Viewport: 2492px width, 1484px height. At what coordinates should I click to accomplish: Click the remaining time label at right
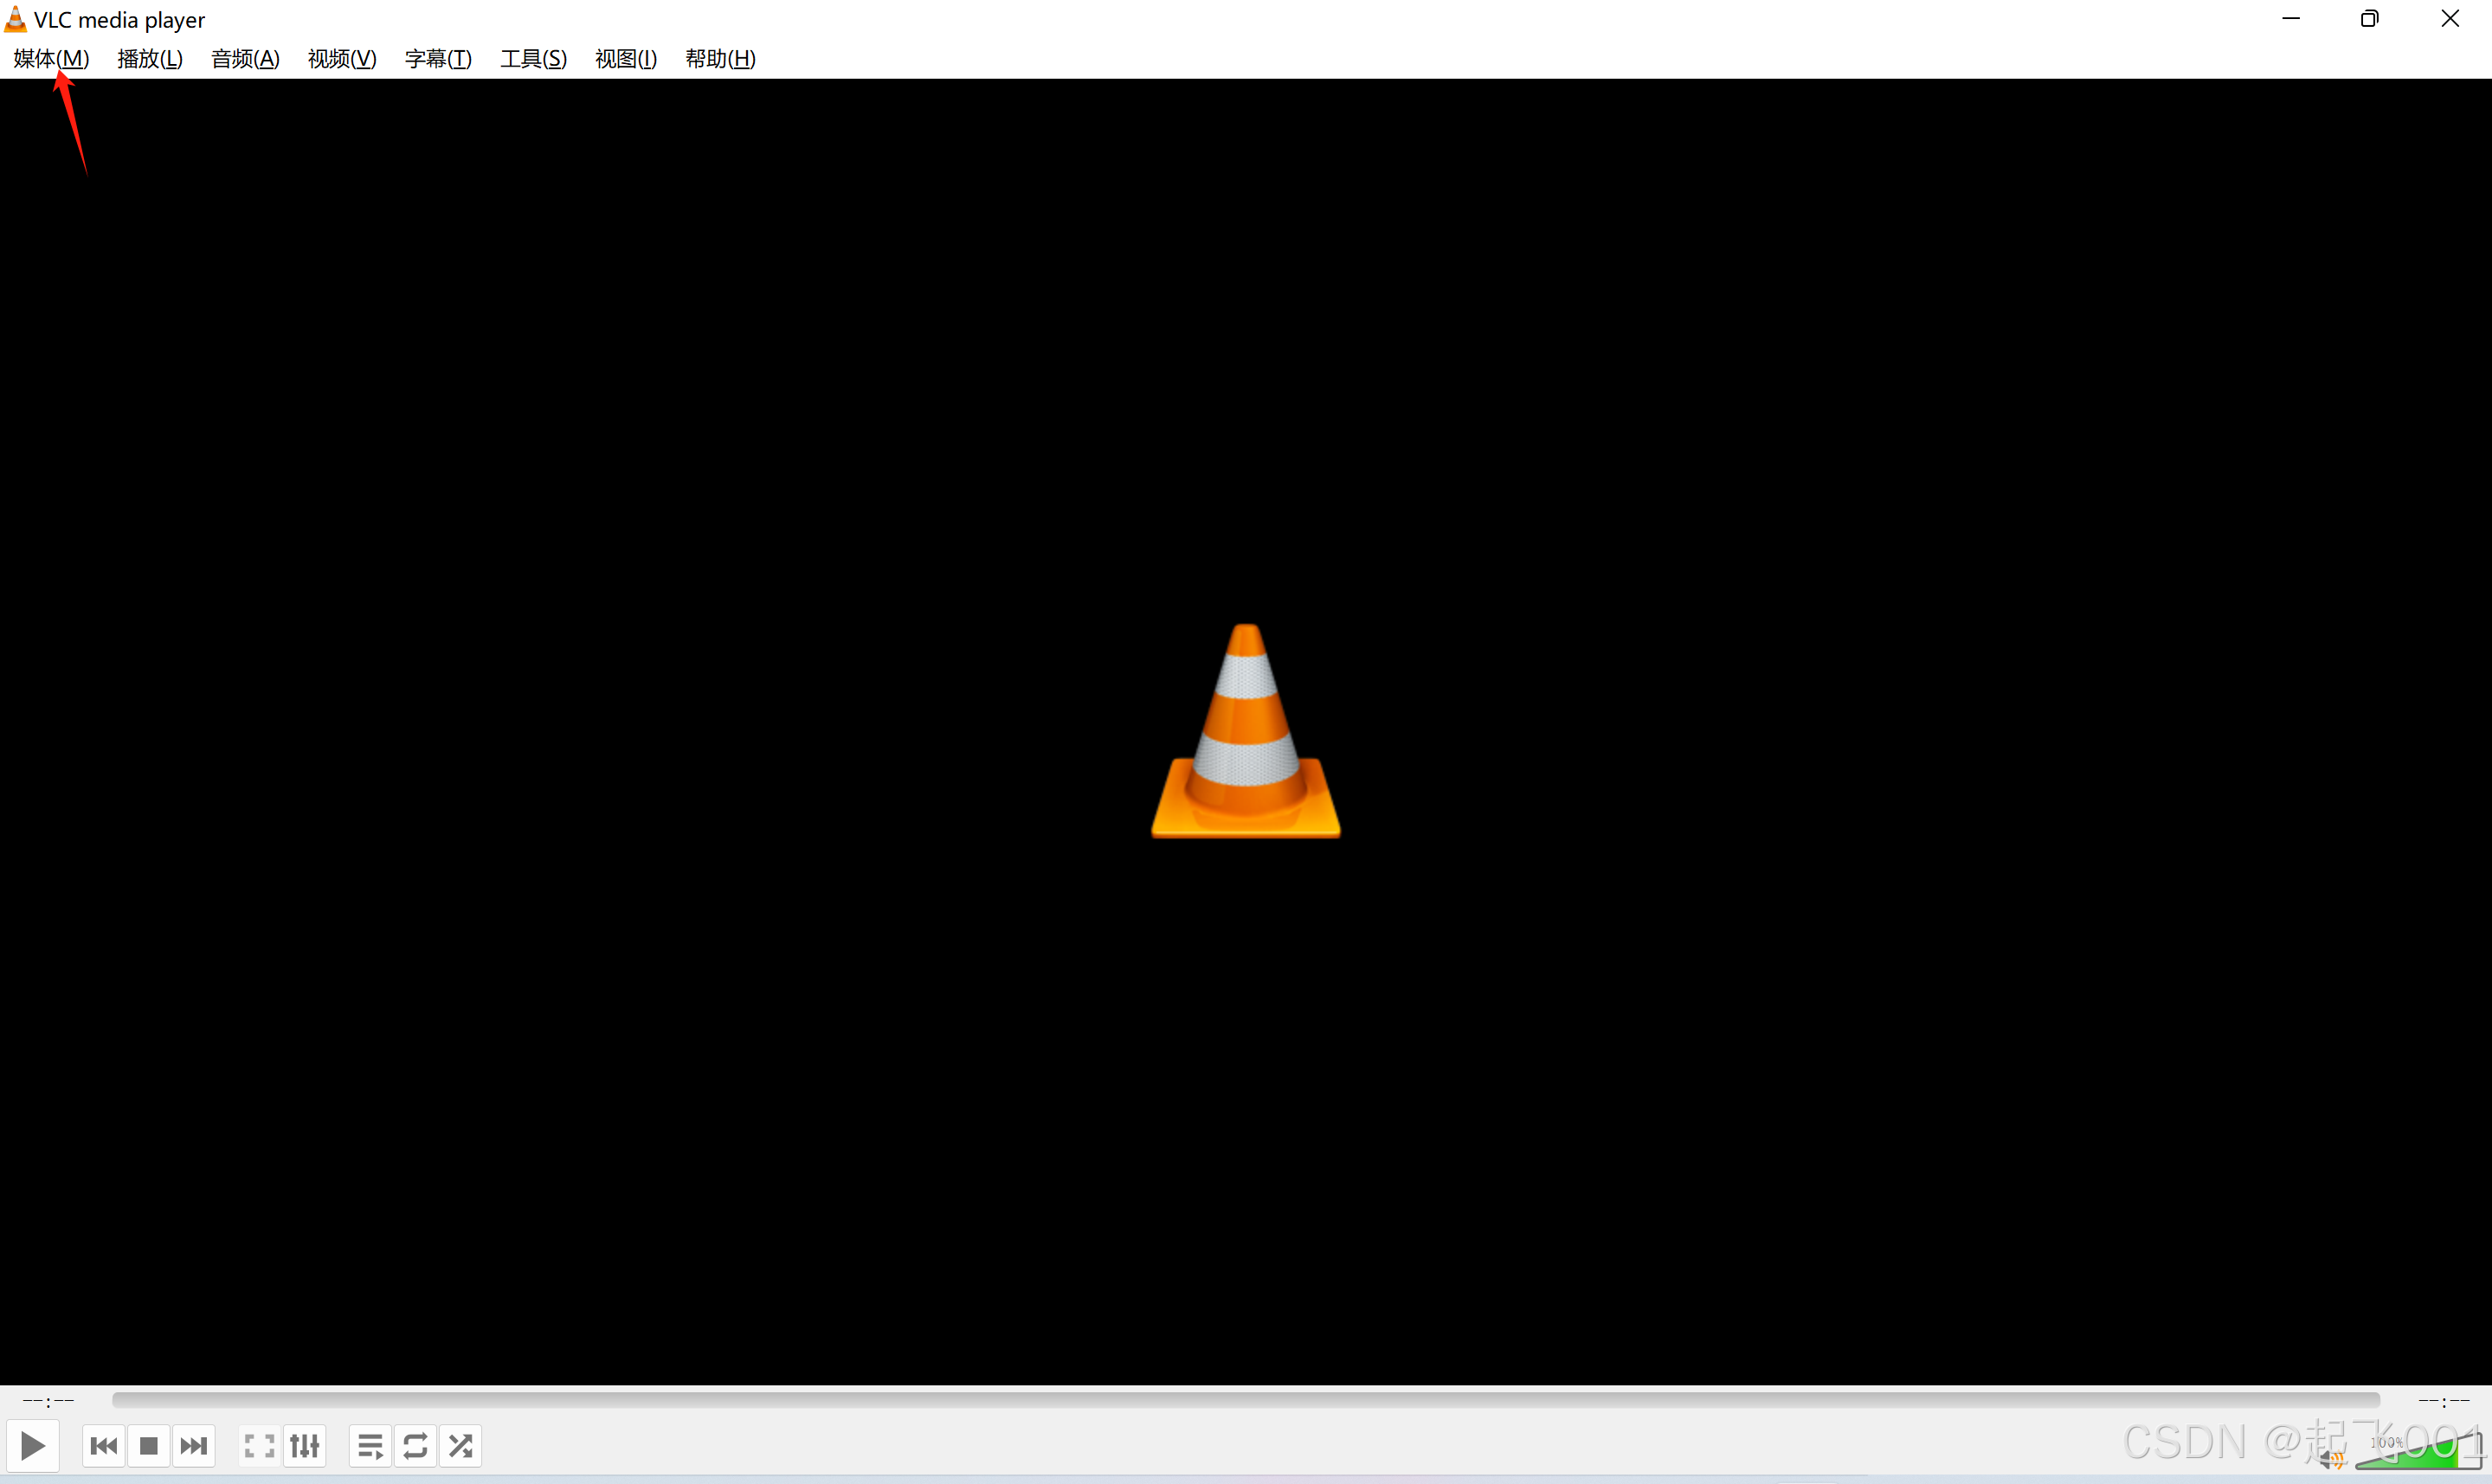[2443, 1401]
